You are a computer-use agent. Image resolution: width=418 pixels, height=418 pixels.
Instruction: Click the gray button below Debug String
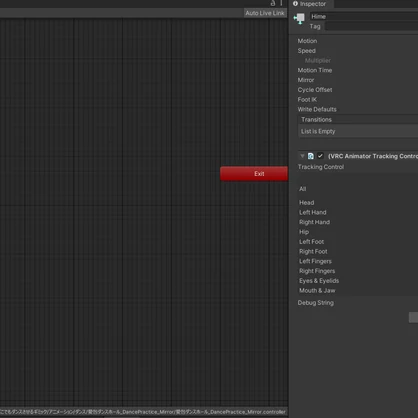pos(413,317)
